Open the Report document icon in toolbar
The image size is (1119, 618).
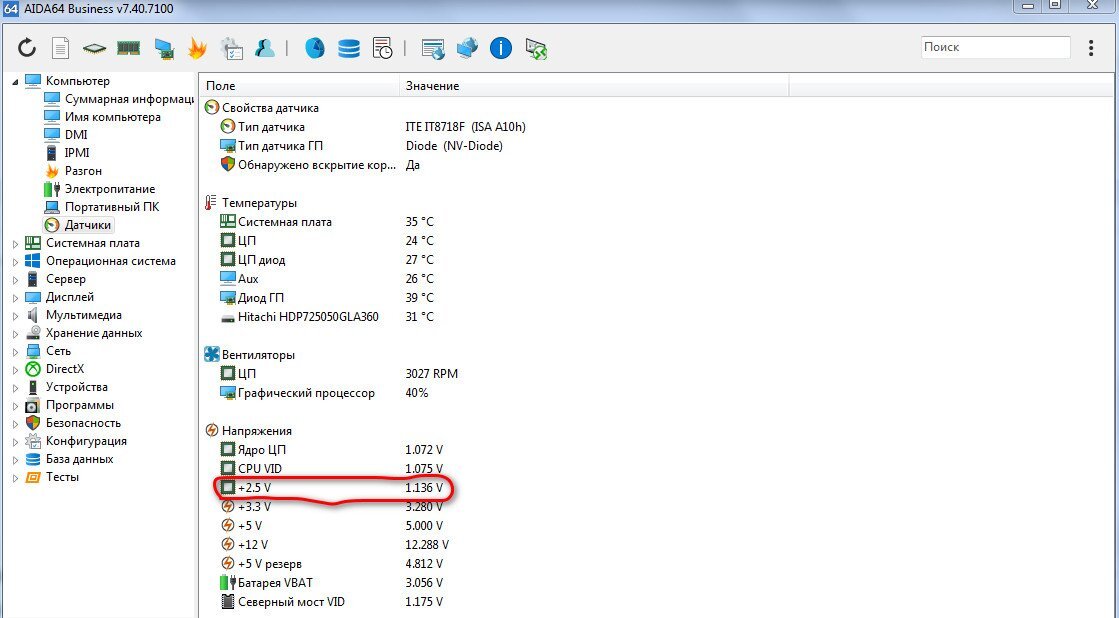coord(61,48)
